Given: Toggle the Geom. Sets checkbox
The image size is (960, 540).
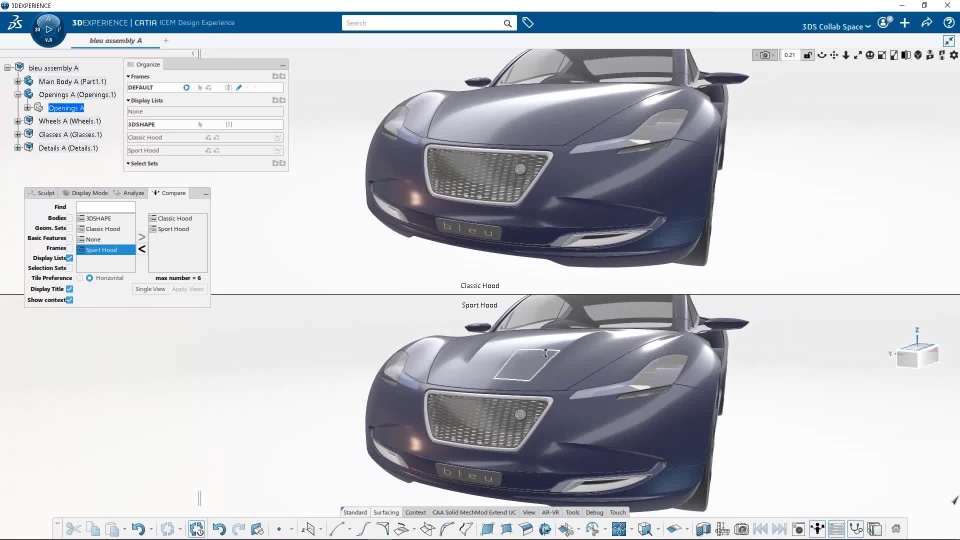Looking at the screenshot, I should click(70, 228).
